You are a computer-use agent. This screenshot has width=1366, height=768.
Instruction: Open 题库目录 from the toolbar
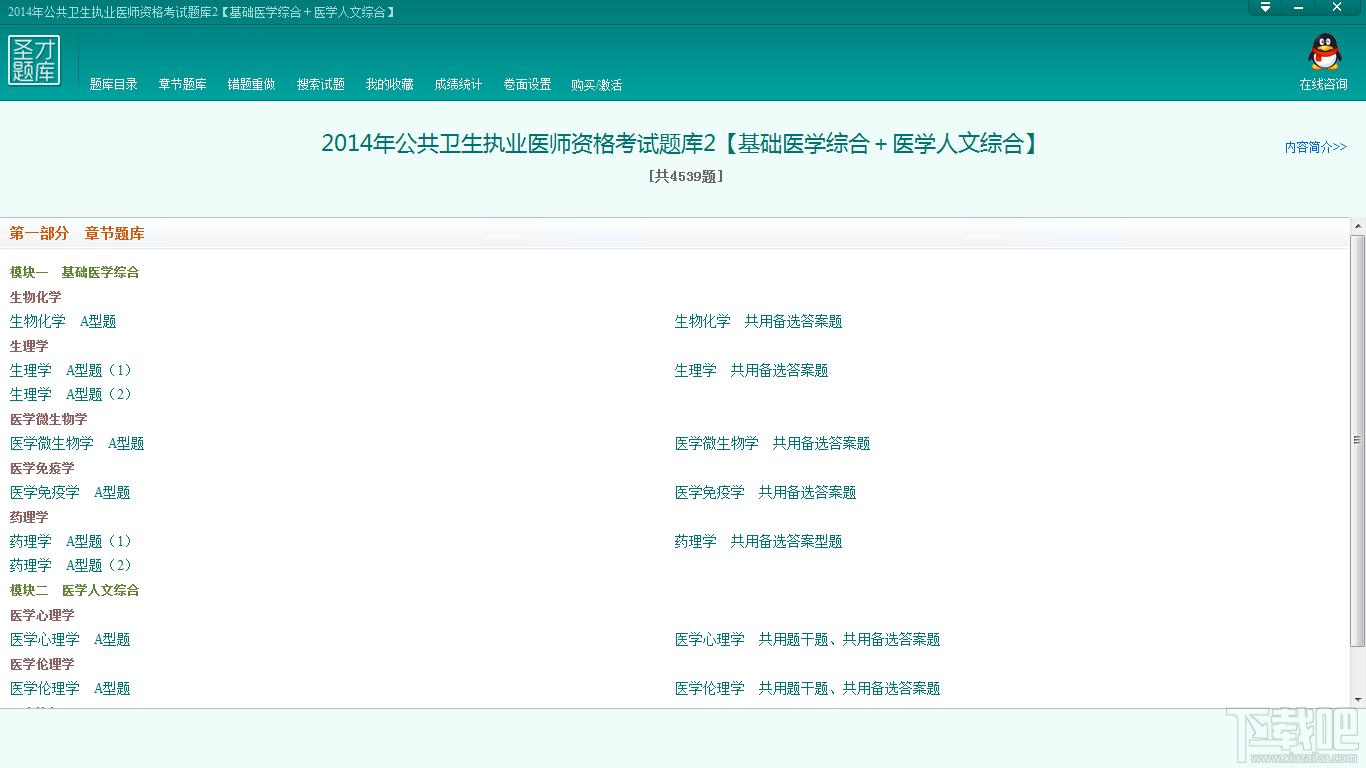[x=113, y=84]
